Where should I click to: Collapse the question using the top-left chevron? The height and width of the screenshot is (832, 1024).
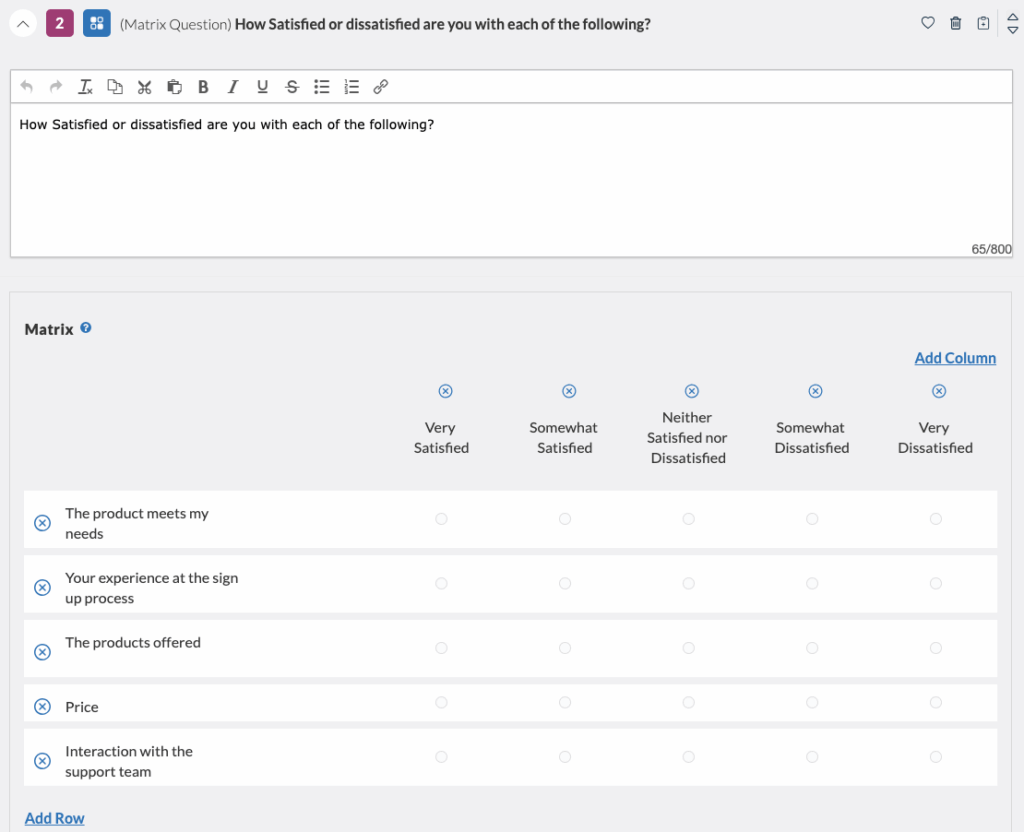coord(22,22)
